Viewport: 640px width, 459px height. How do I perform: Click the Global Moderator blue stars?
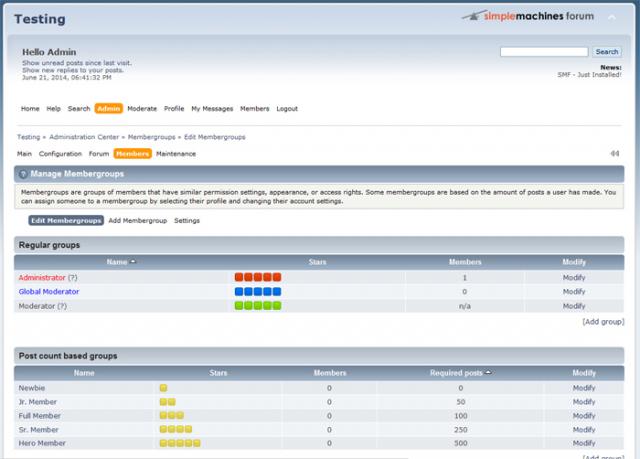[258, 292]
